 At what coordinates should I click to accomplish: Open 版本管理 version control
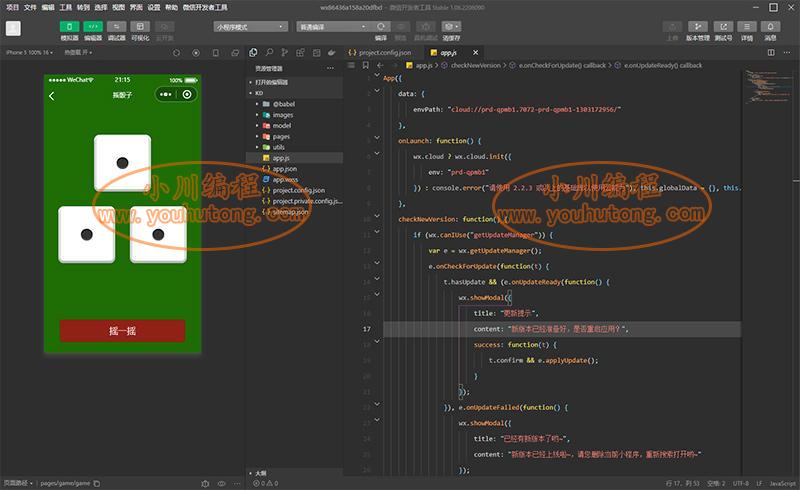coord(697,27)
